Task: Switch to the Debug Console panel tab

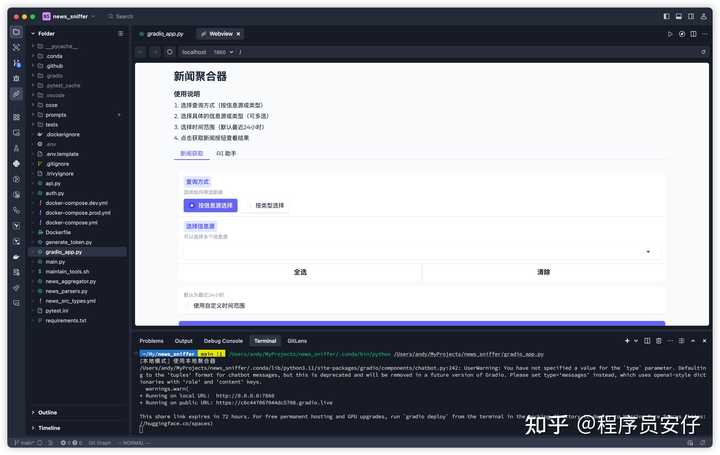Action: (x=223, y=341)
